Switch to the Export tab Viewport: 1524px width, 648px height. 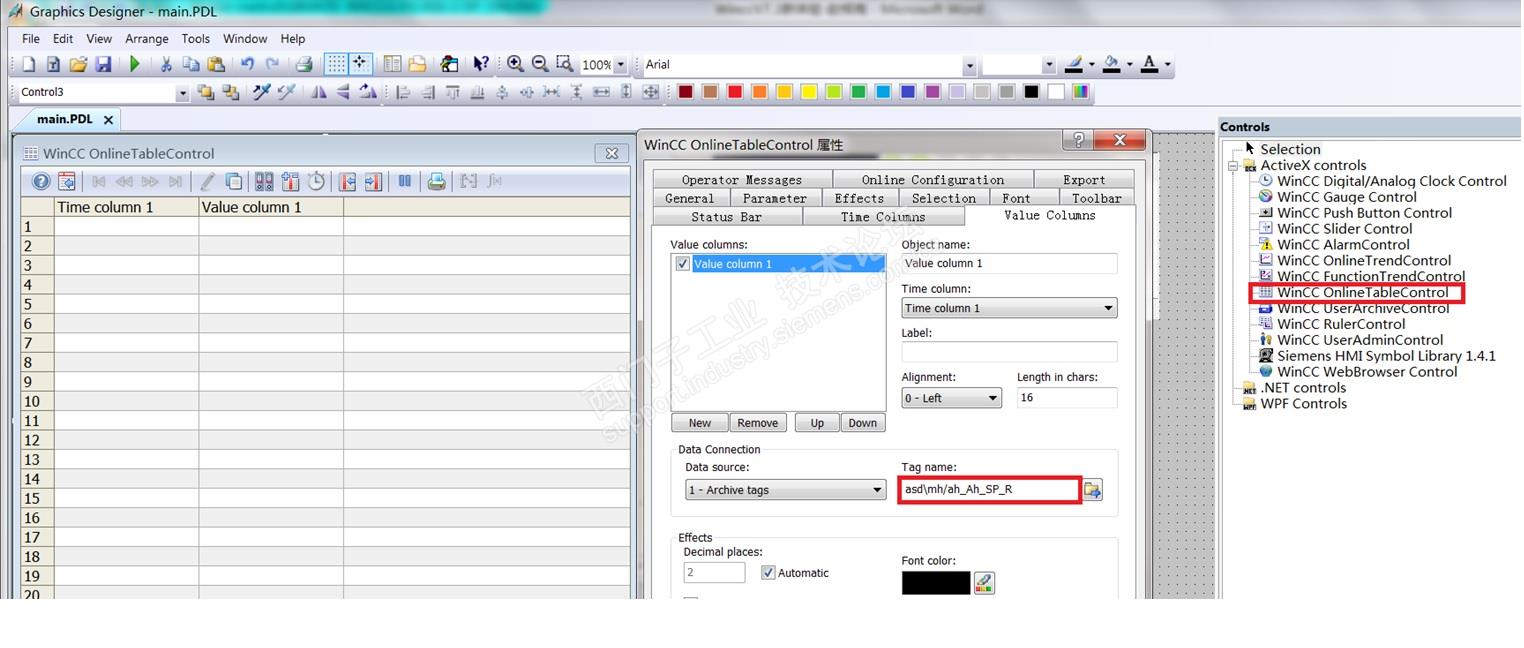coord(1084,180)
